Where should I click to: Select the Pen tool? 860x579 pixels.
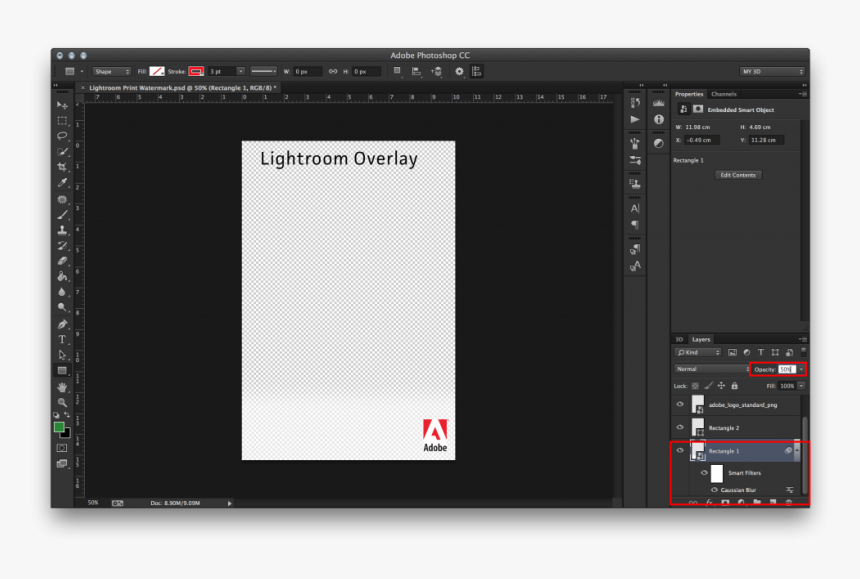[62, 324]
